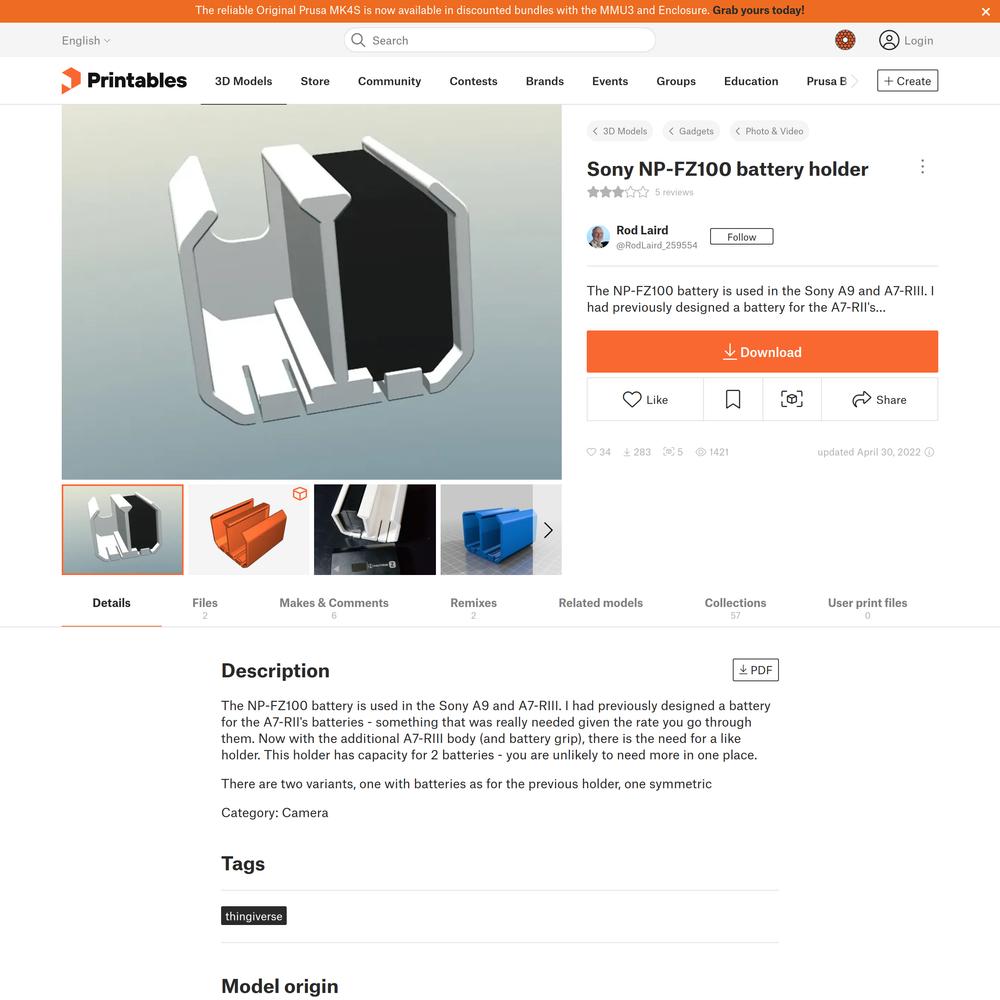Dismiss the orange promo banner
Image resolution: width=1000 pixels, height=1000 pixels.
985,11
